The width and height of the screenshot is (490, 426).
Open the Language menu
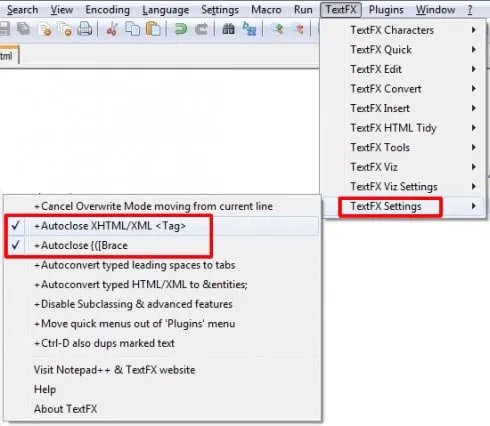point(166,10)
